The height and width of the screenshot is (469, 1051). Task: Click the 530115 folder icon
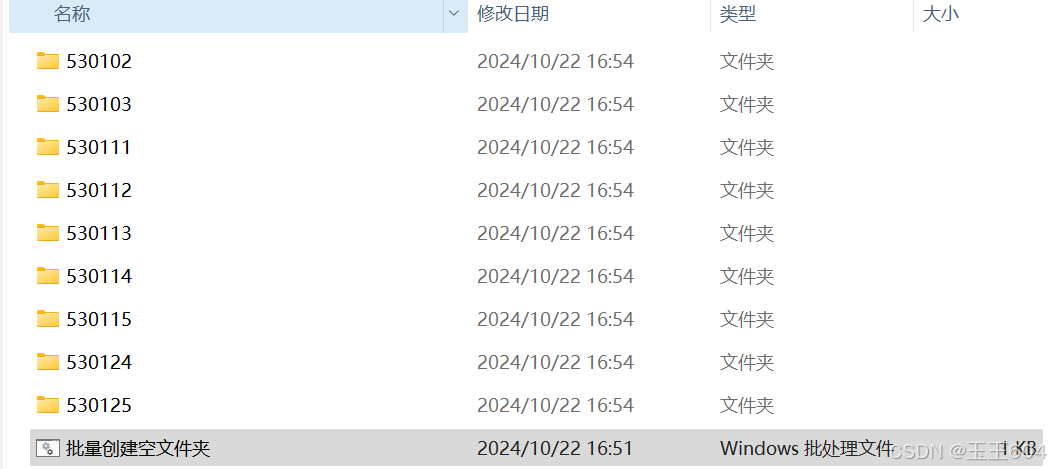(x=48, y=318)
